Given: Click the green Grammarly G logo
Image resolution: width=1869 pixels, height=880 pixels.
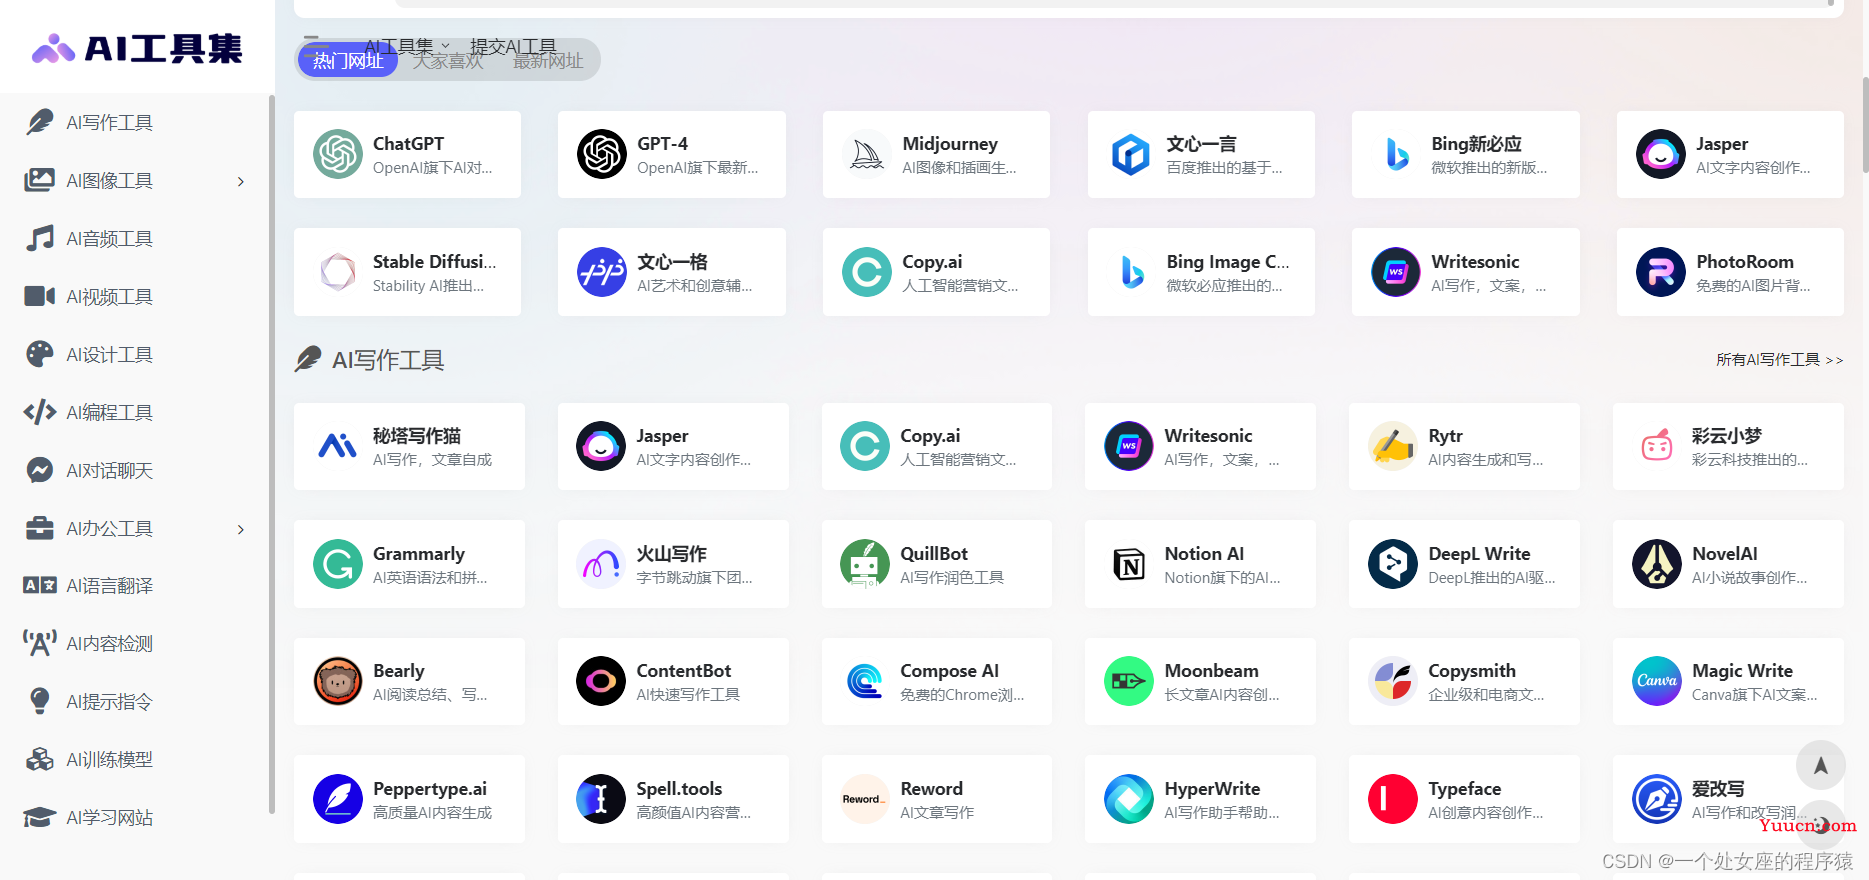Looking at the screenshot, I should point(337,564).
